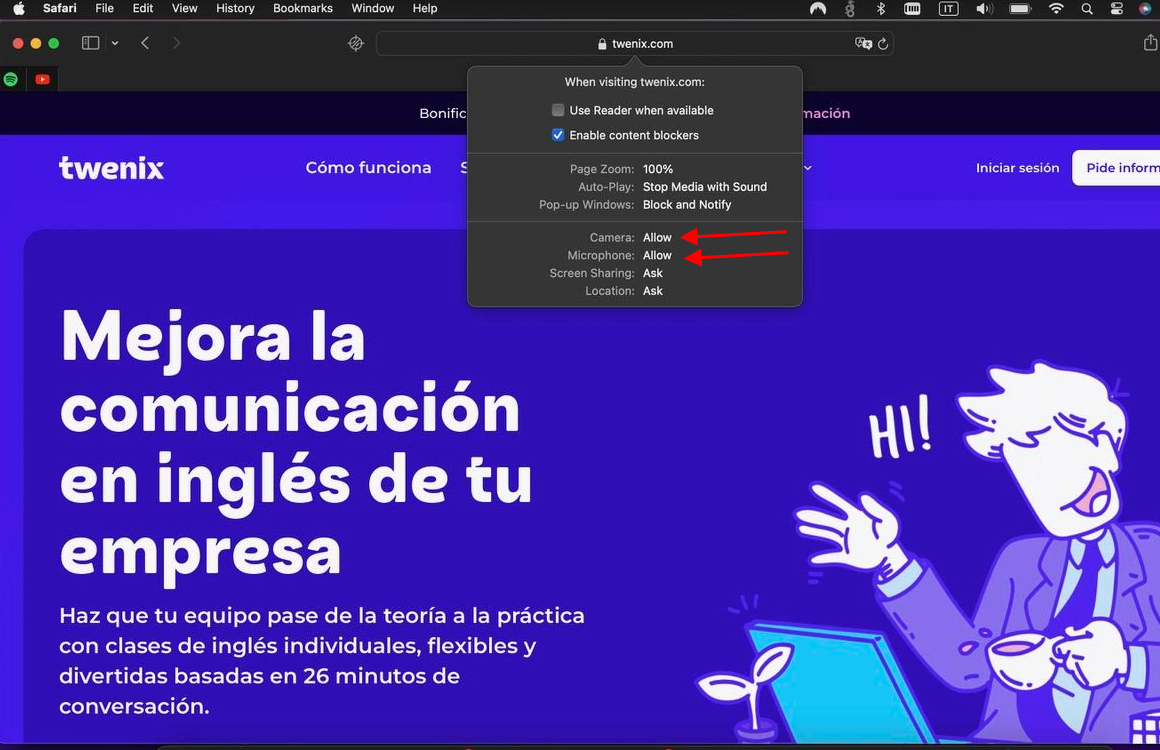The height and width of the screenshot is (750, 1160).
Task: Open the volume menu bar icon
Action: (x=984, y=9)
